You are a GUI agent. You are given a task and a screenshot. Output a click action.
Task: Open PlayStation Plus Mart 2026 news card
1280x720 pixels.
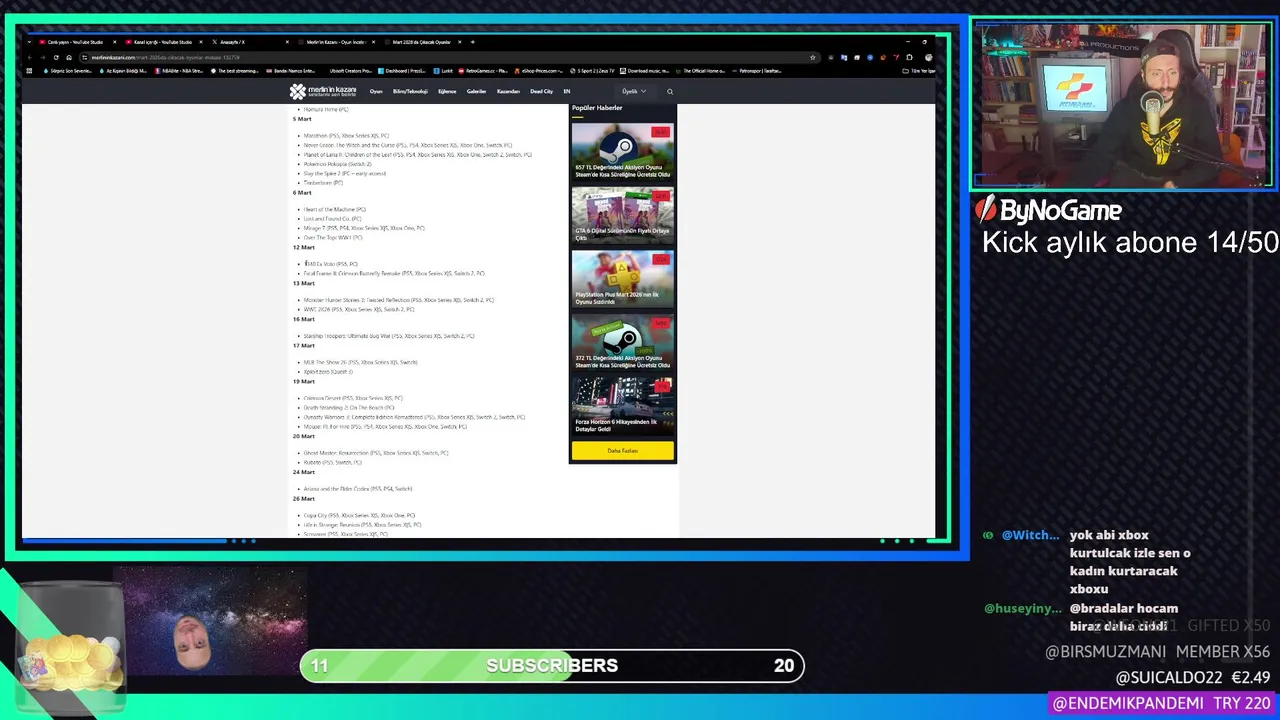click(x=622, y=279)
